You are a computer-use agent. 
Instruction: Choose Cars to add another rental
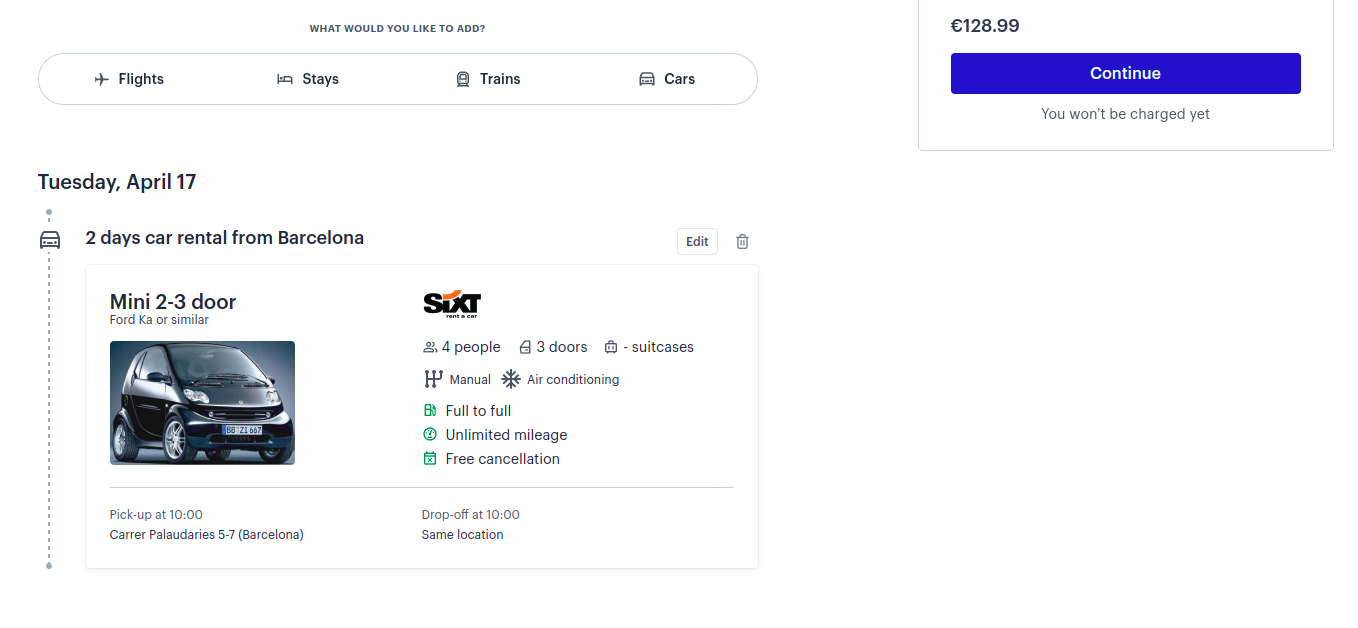click(667, 79)
